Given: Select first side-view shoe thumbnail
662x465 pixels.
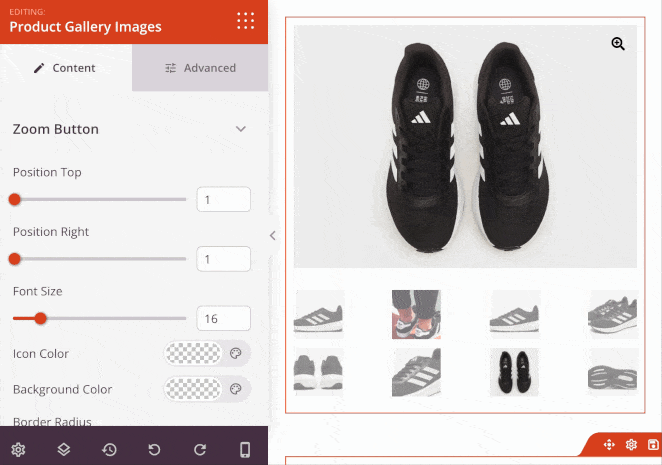Looking at the screenshot, I should (x=319, y=314).
